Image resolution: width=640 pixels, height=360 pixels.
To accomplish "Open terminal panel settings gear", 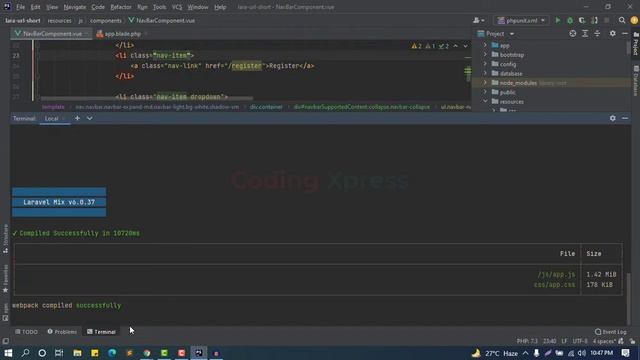I will (613, 118).
